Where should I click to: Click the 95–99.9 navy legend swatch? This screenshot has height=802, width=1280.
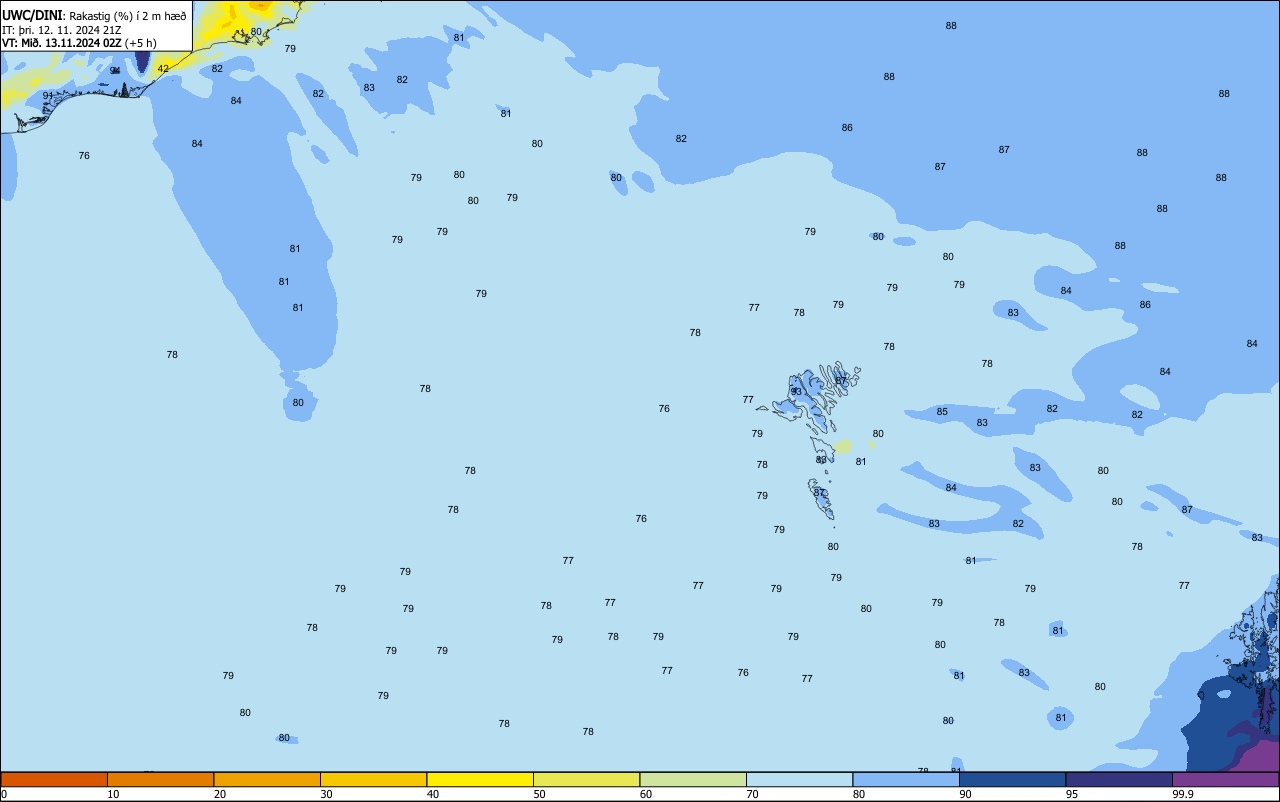point(1119,779)
